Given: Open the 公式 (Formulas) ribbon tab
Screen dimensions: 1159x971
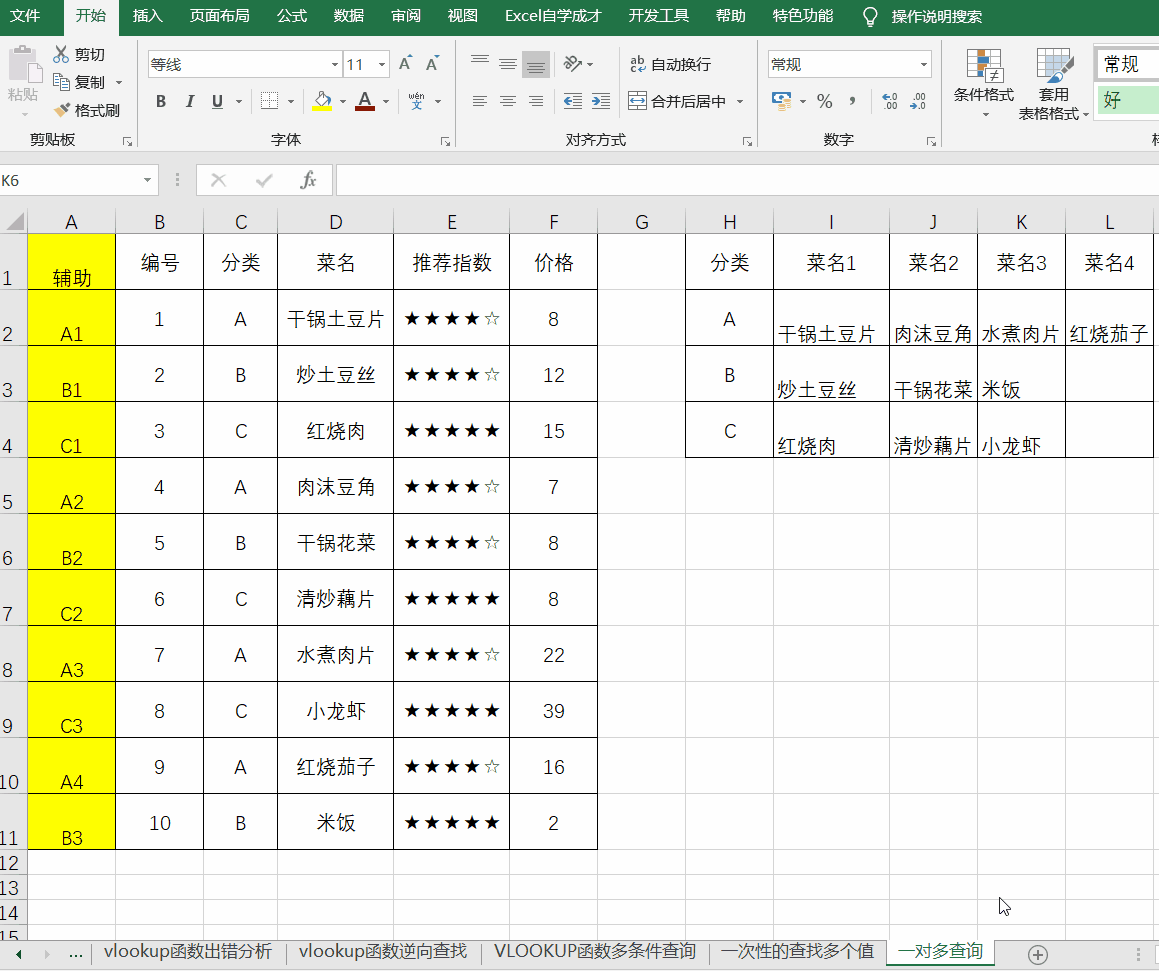Looking at the screenshot, I should [x=292, y=16].
